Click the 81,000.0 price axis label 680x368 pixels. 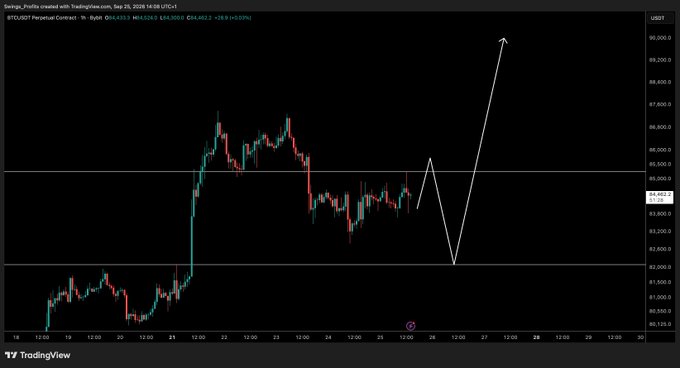click(660, 297)
